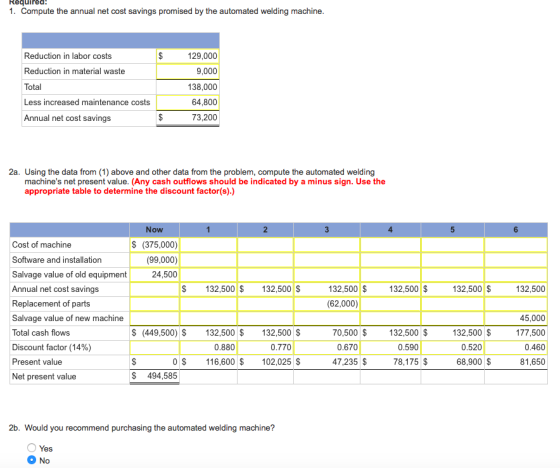Select the No radio button
This screenshot has width=560, height=468.
[31, 460]
